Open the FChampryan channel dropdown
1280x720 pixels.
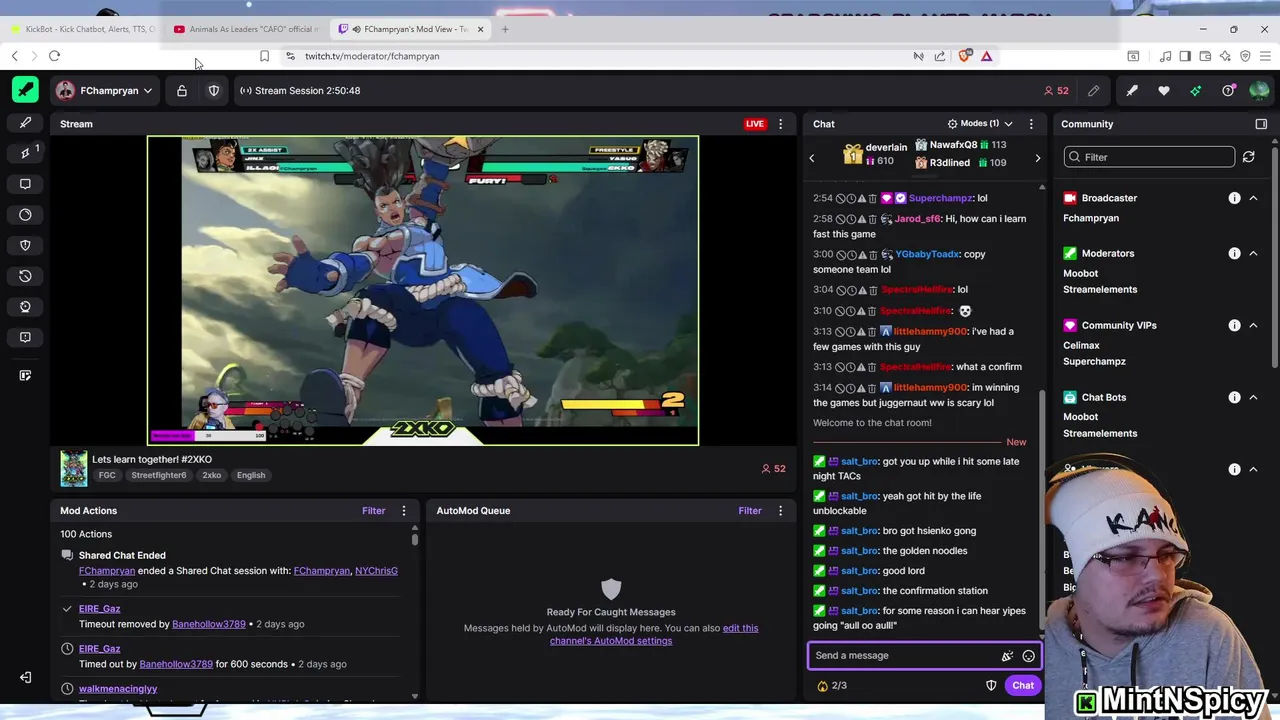click(x=104, y=90)
